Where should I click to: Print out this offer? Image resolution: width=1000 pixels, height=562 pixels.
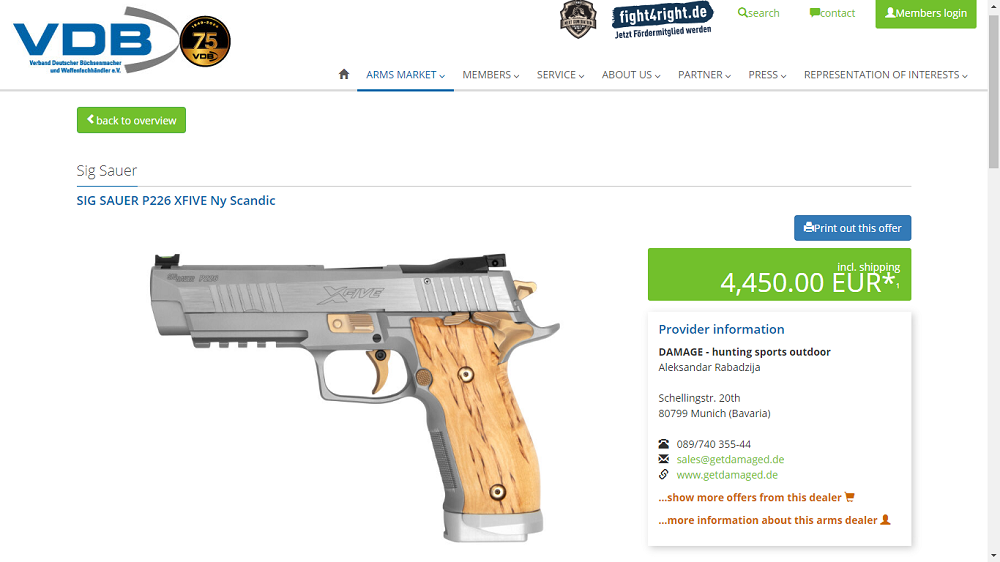tap(853, 228)
